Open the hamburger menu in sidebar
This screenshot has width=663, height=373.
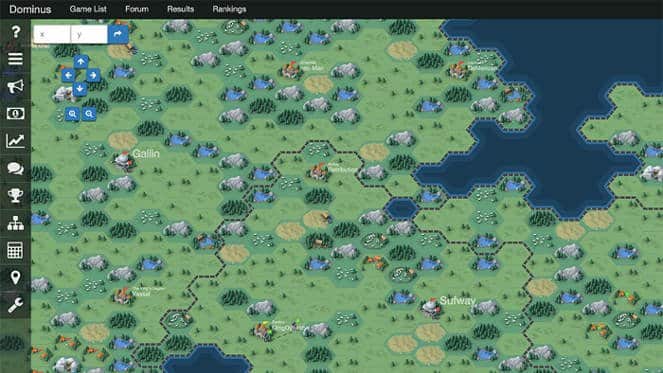15,59
